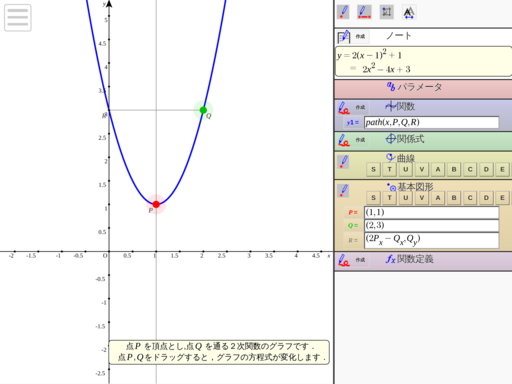
Task: Click the yellow description note on graph
Action: coord(219,352)
